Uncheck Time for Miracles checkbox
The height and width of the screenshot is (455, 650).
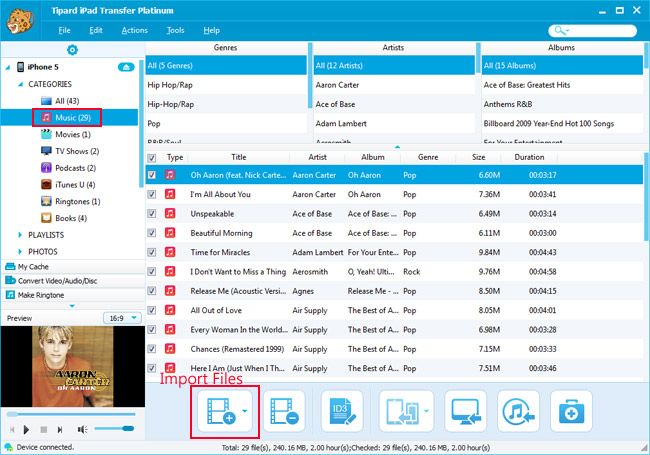click(152, 252)
